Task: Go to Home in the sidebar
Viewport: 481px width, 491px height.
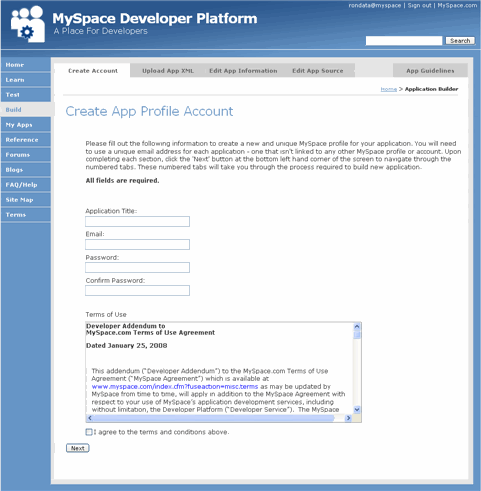Action: (26, 65)
